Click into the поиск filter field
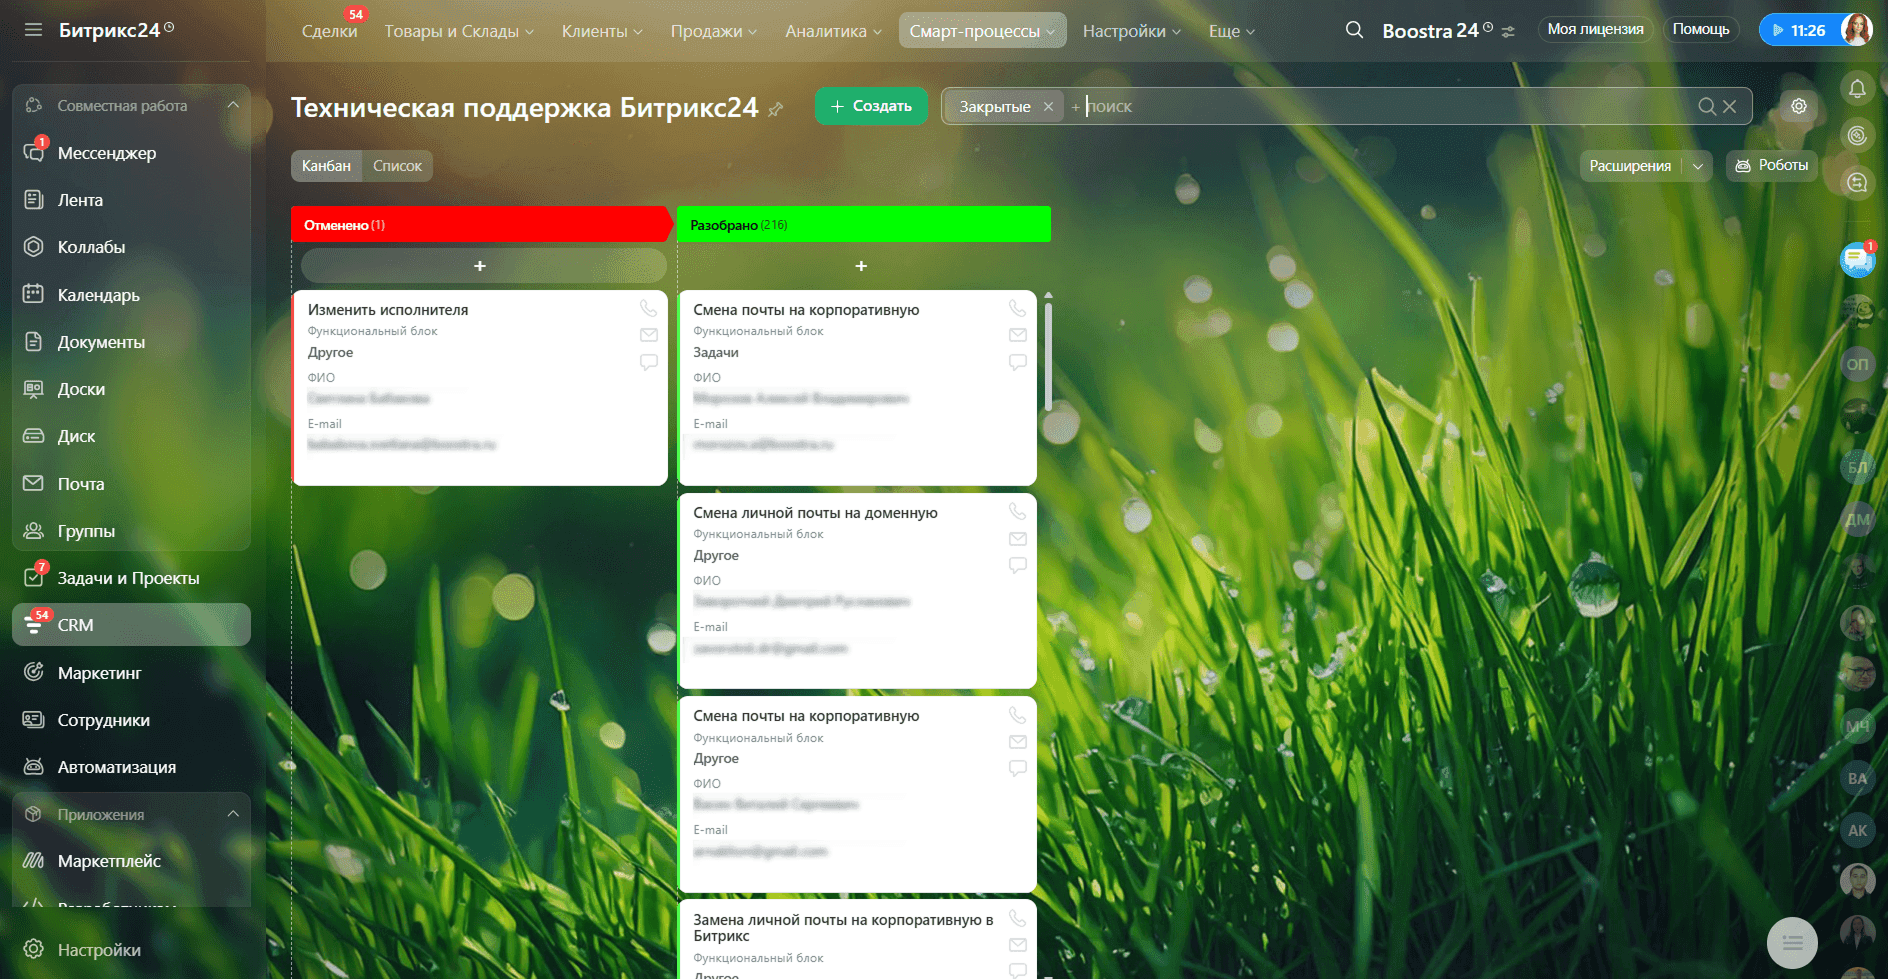The image size is (1888, 979). [1380, 107]
